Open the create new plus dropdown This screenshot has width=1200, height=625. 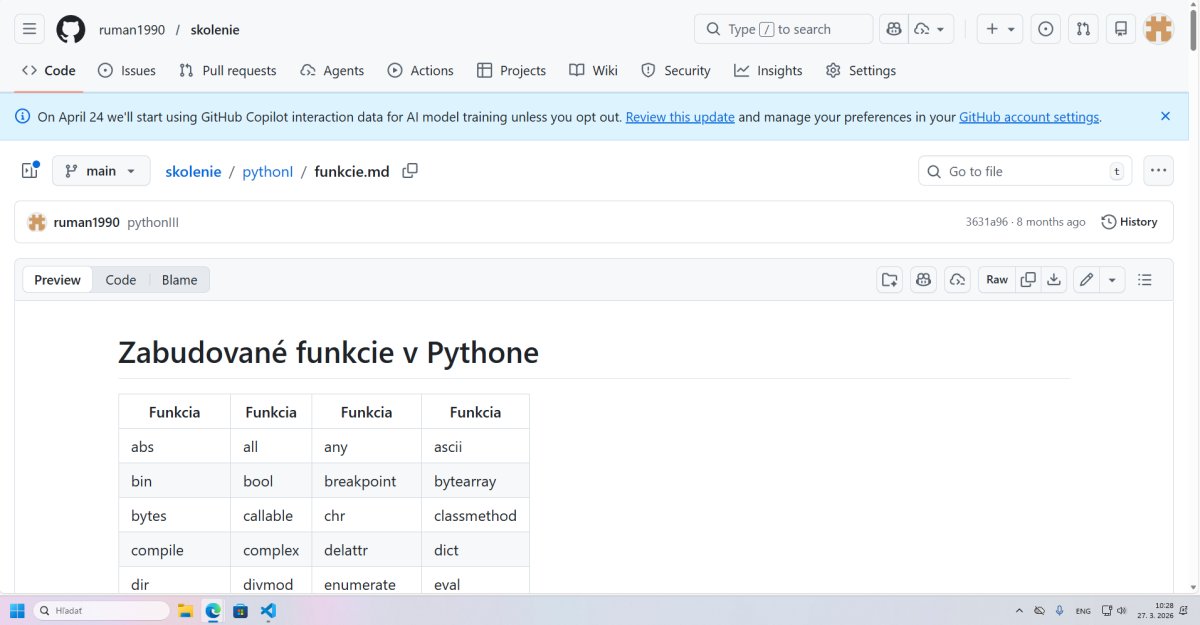click(1000, 29)
